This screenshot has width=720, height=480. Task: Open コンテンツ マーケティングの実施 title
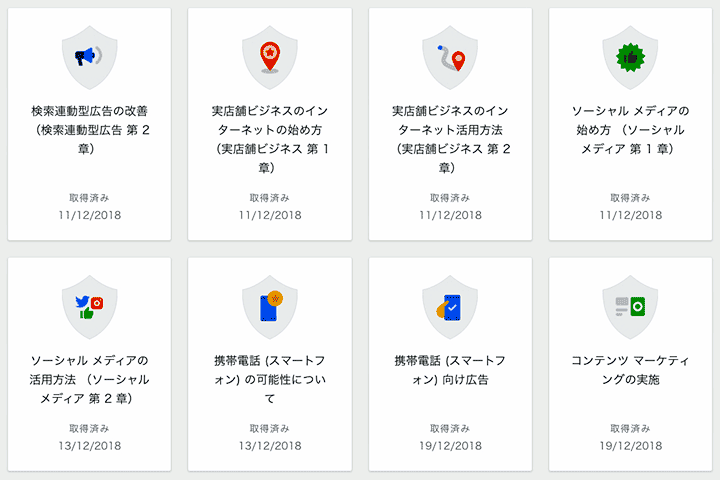pos(630,369)
